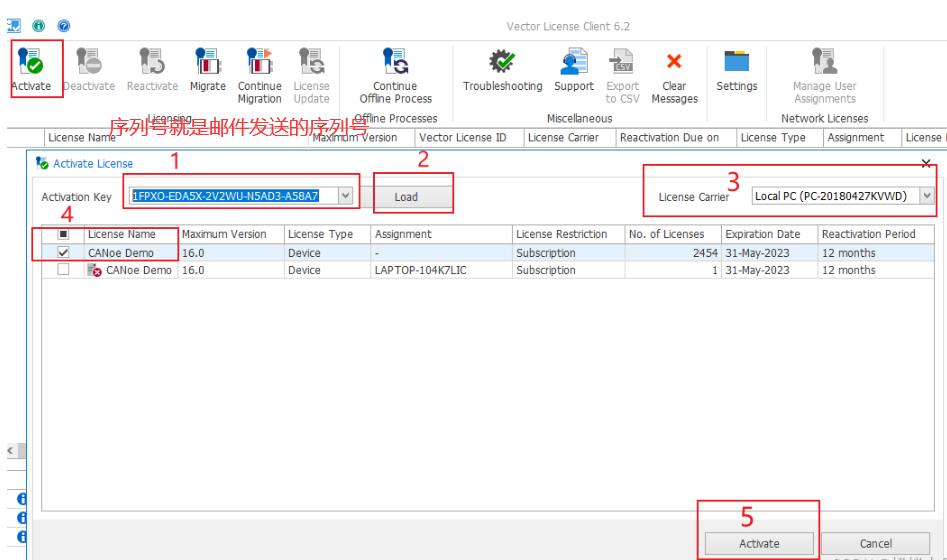947x560 pixels.
Task: Click the License Update icon
Action: [312, 62]
